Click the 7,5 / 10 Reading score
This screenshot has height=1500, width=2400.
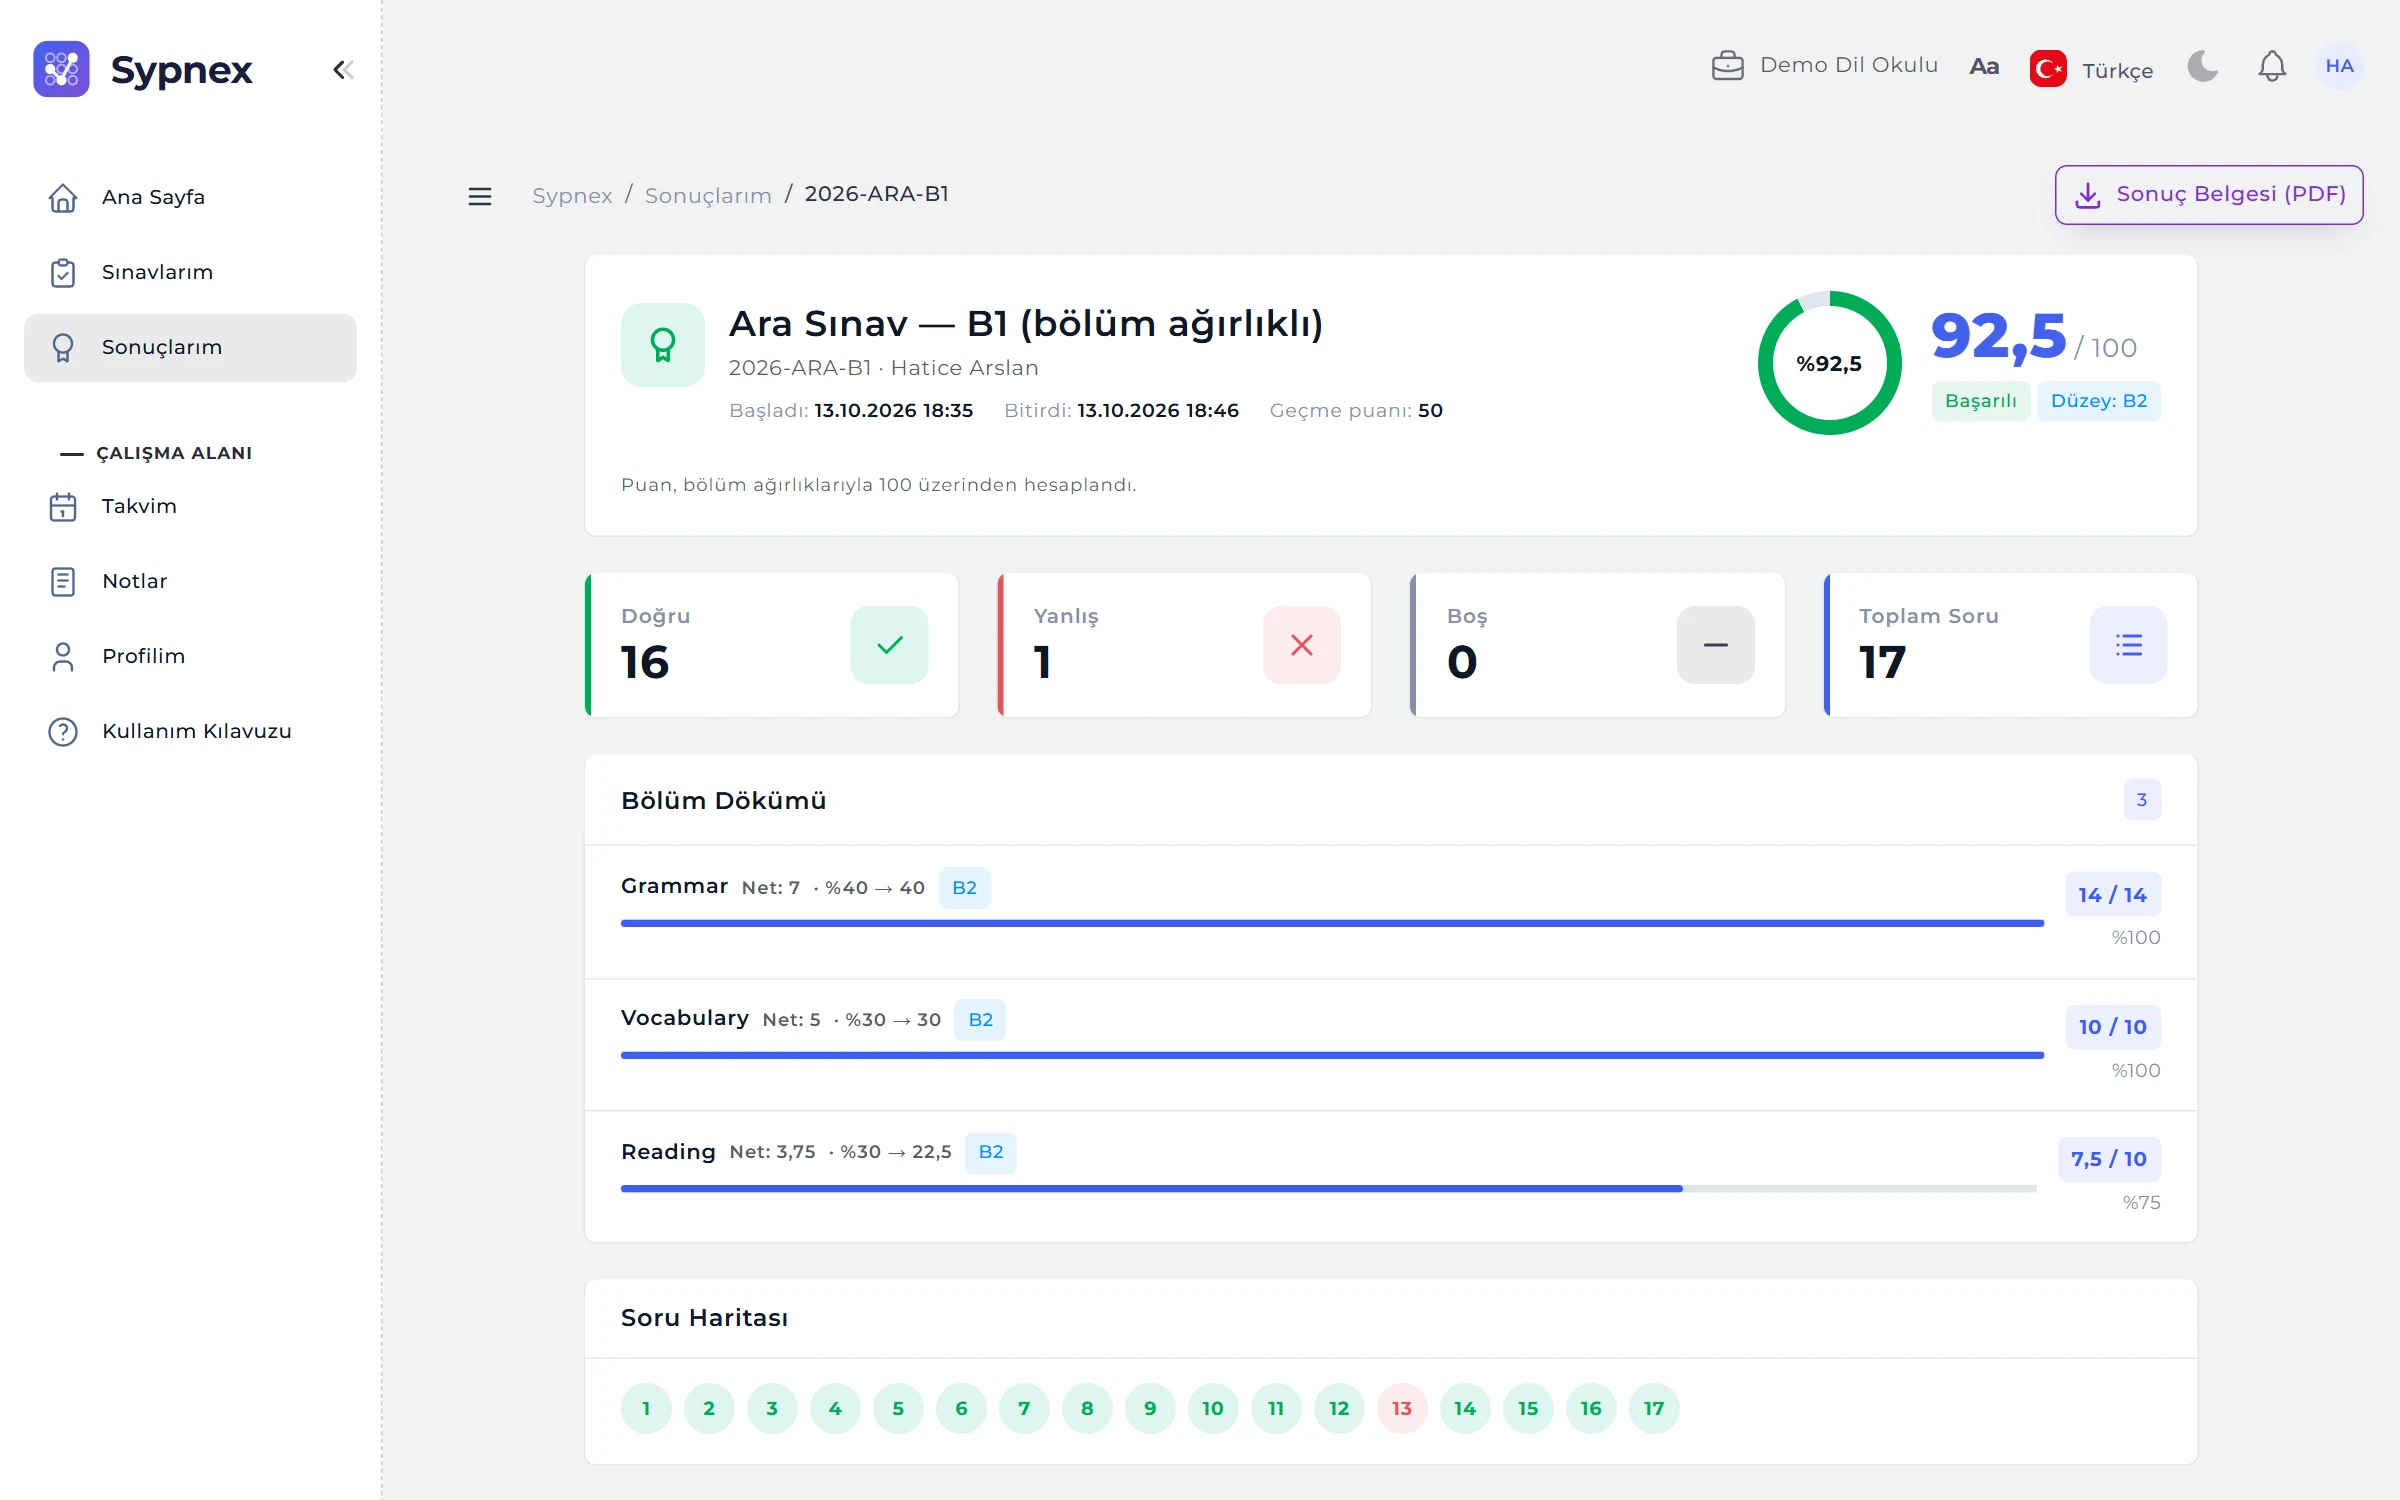tap(2109, 1159)
